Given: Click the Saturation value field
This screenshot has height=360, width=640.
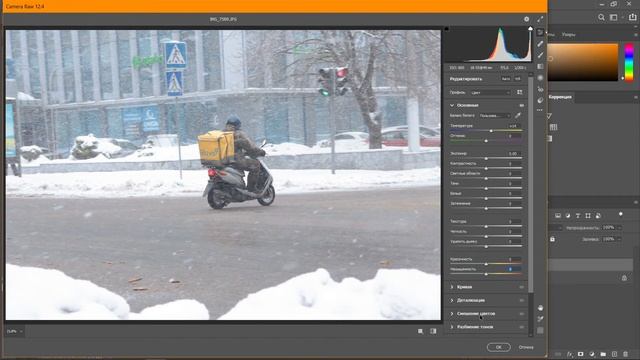Looking at the screenshot, I should coord(513,269).
